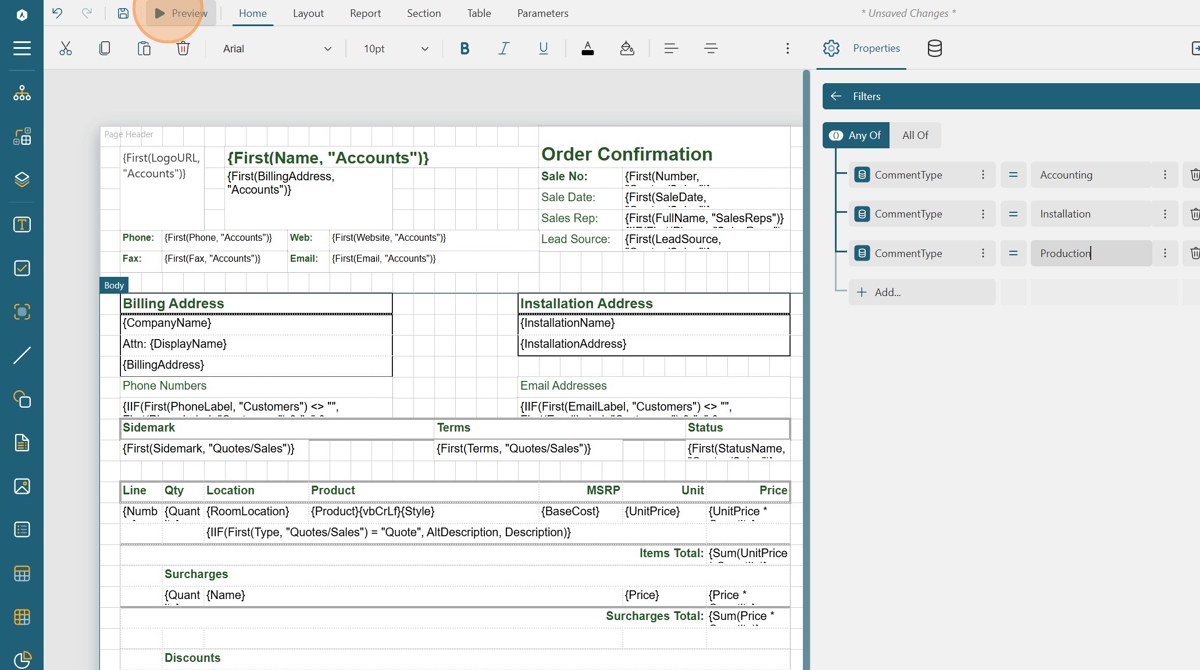This screenshot has width=1200, height=670.
Task: Click the Preview button
Action: click(x=181, y=14)
